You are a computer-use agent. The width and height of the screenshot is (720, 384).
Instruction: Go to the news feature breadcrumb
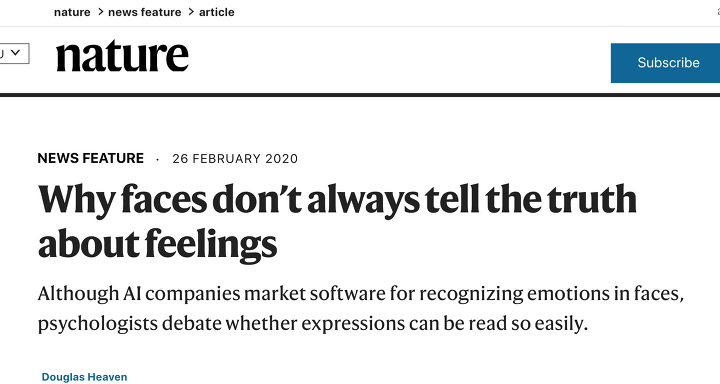pos(145,12)
